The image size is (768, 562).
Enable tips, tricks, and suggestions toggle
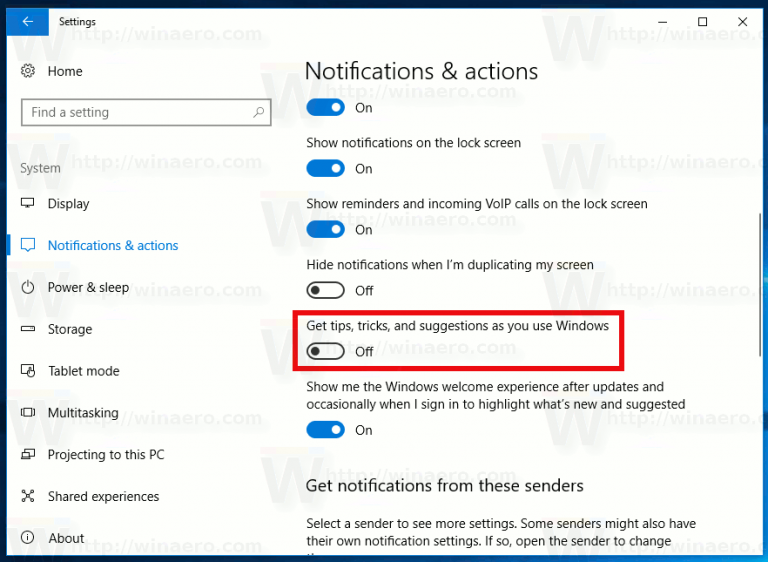[325, 351]
